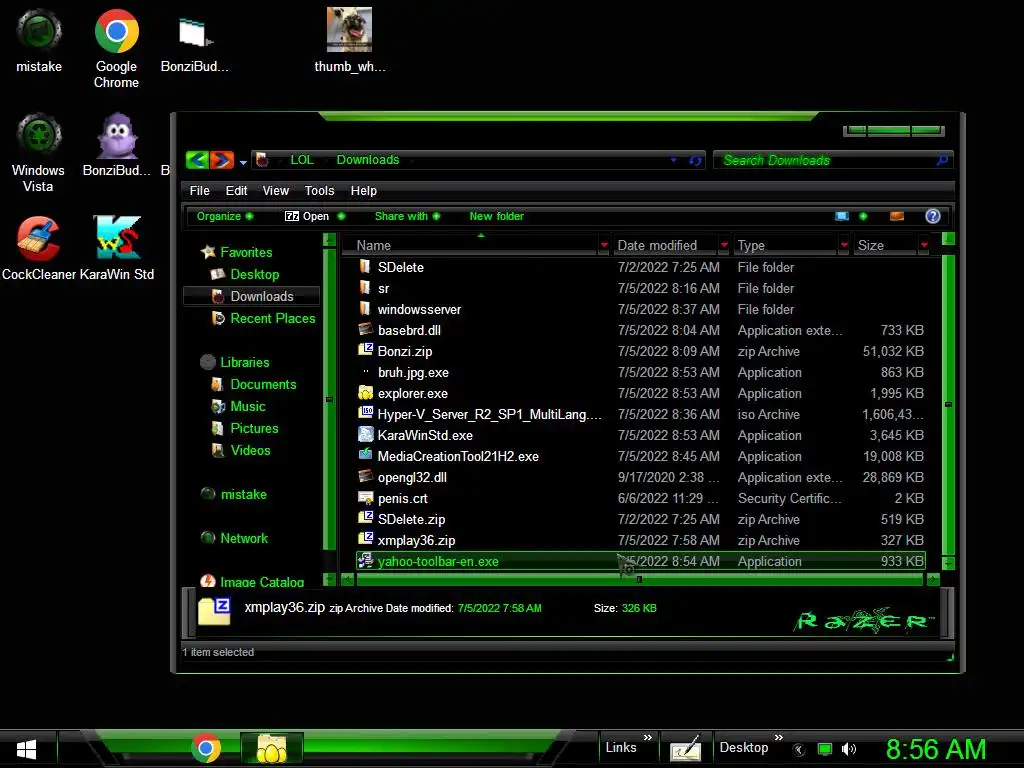Open recent locations dropdown next to nav arrows
Image resolution: width=1024 pixels, height=768 pixels.
[243, 162]
